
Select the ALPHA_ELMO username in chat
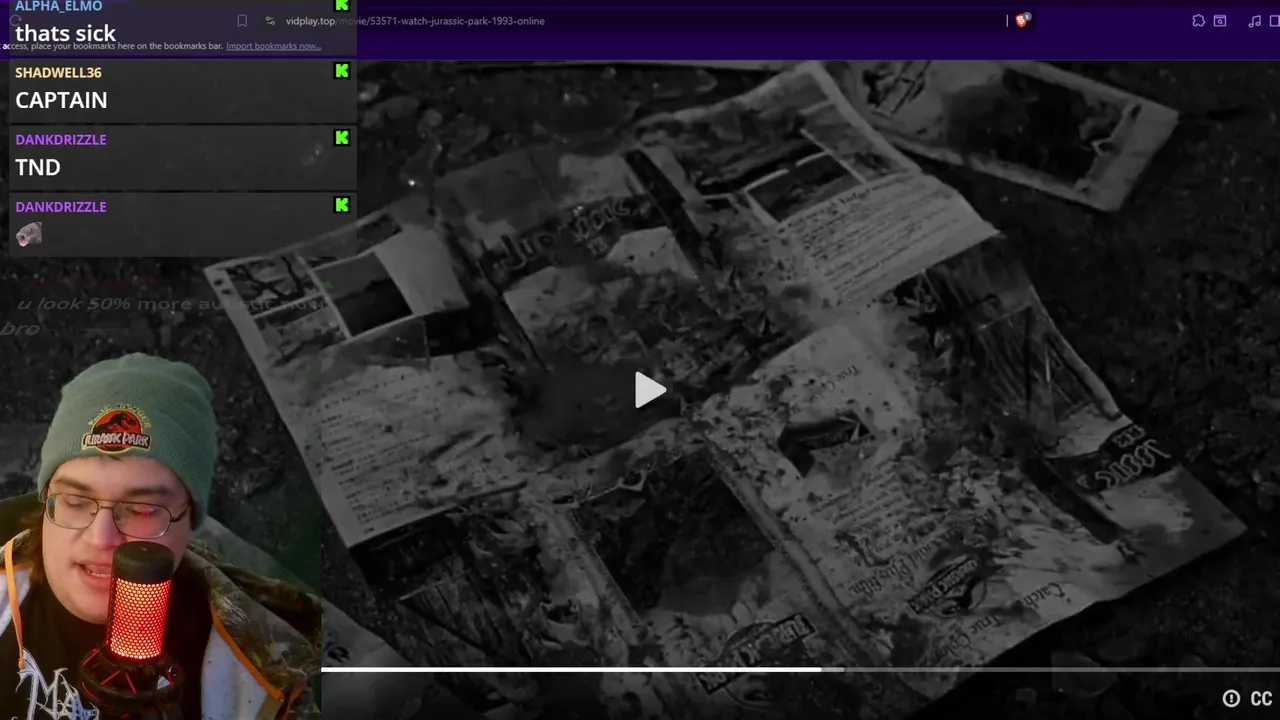point(58,6)
